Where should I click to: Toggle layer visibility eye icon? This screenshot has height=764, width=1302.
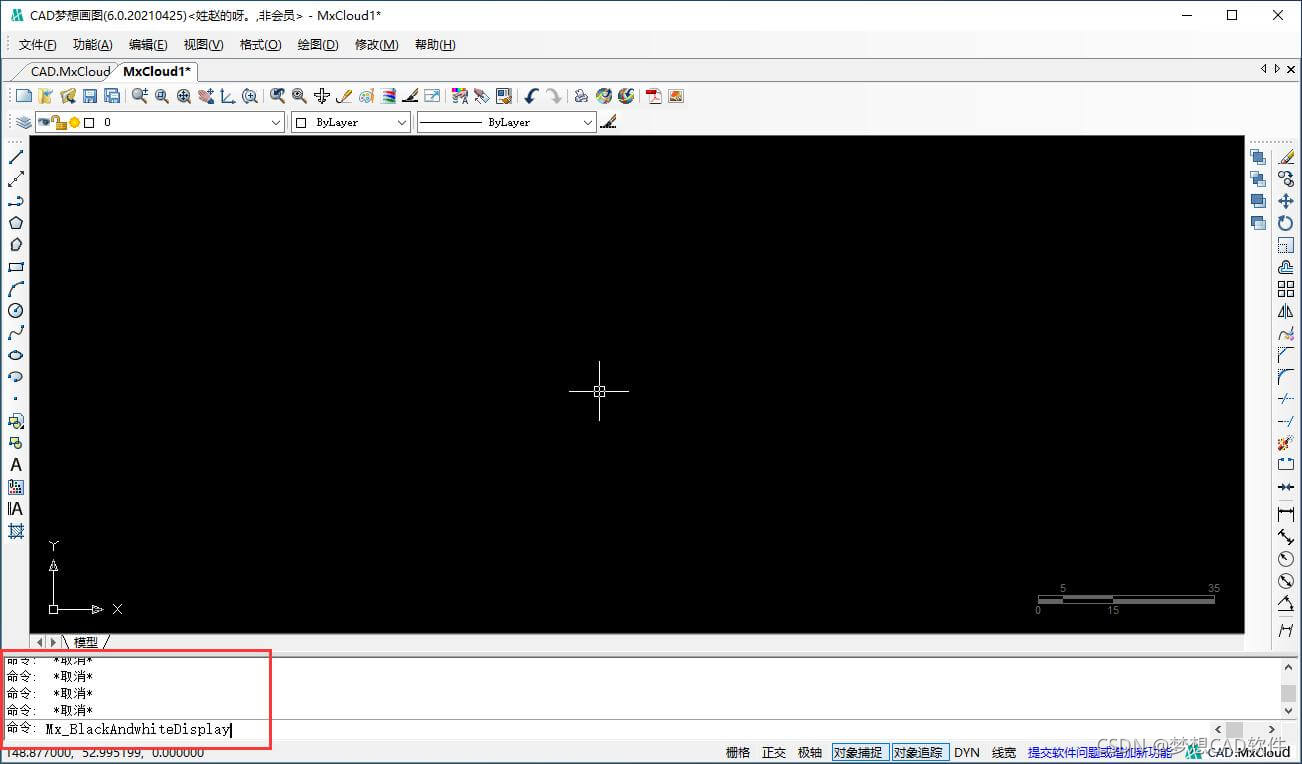coord(45,122)
